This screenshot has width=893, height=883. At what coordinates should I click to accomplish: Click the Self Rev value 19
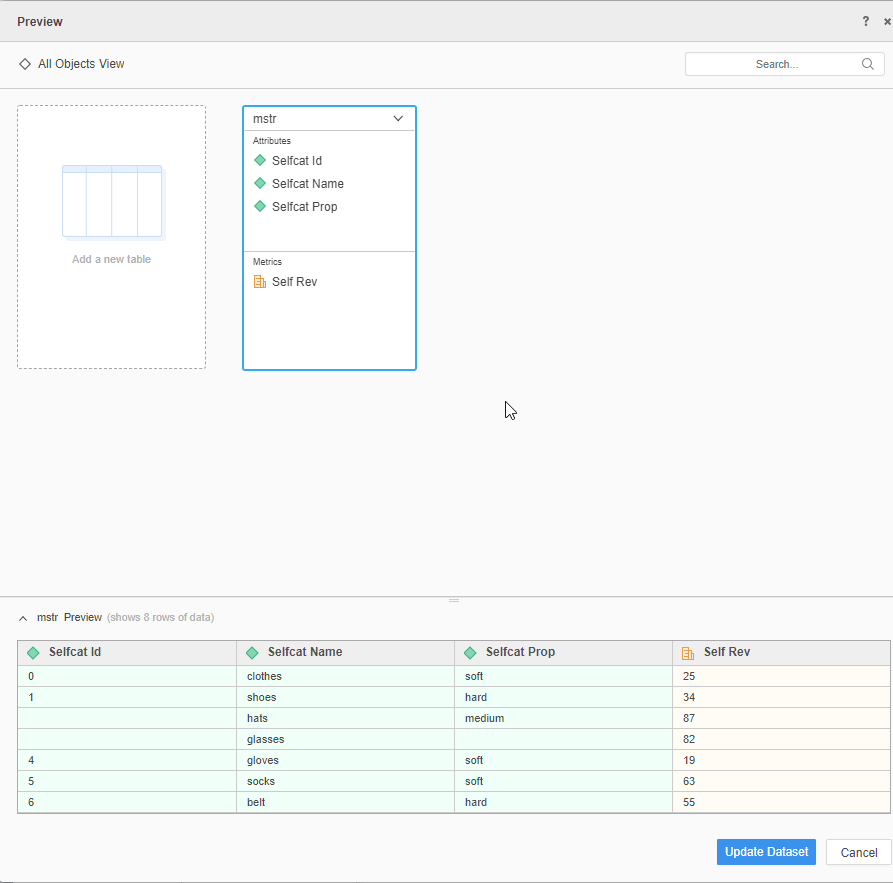click(781, 761)
